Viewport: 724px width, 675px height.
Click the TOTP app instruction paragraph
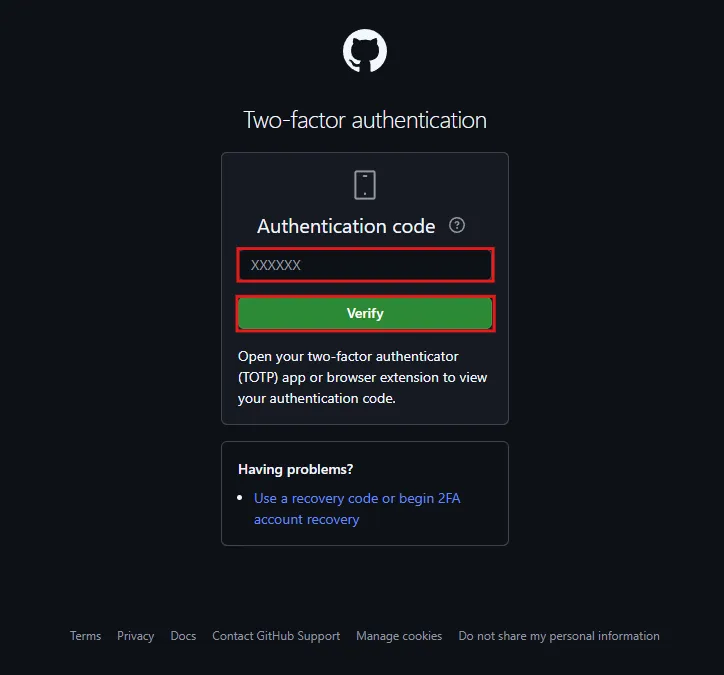pos(362,377)
